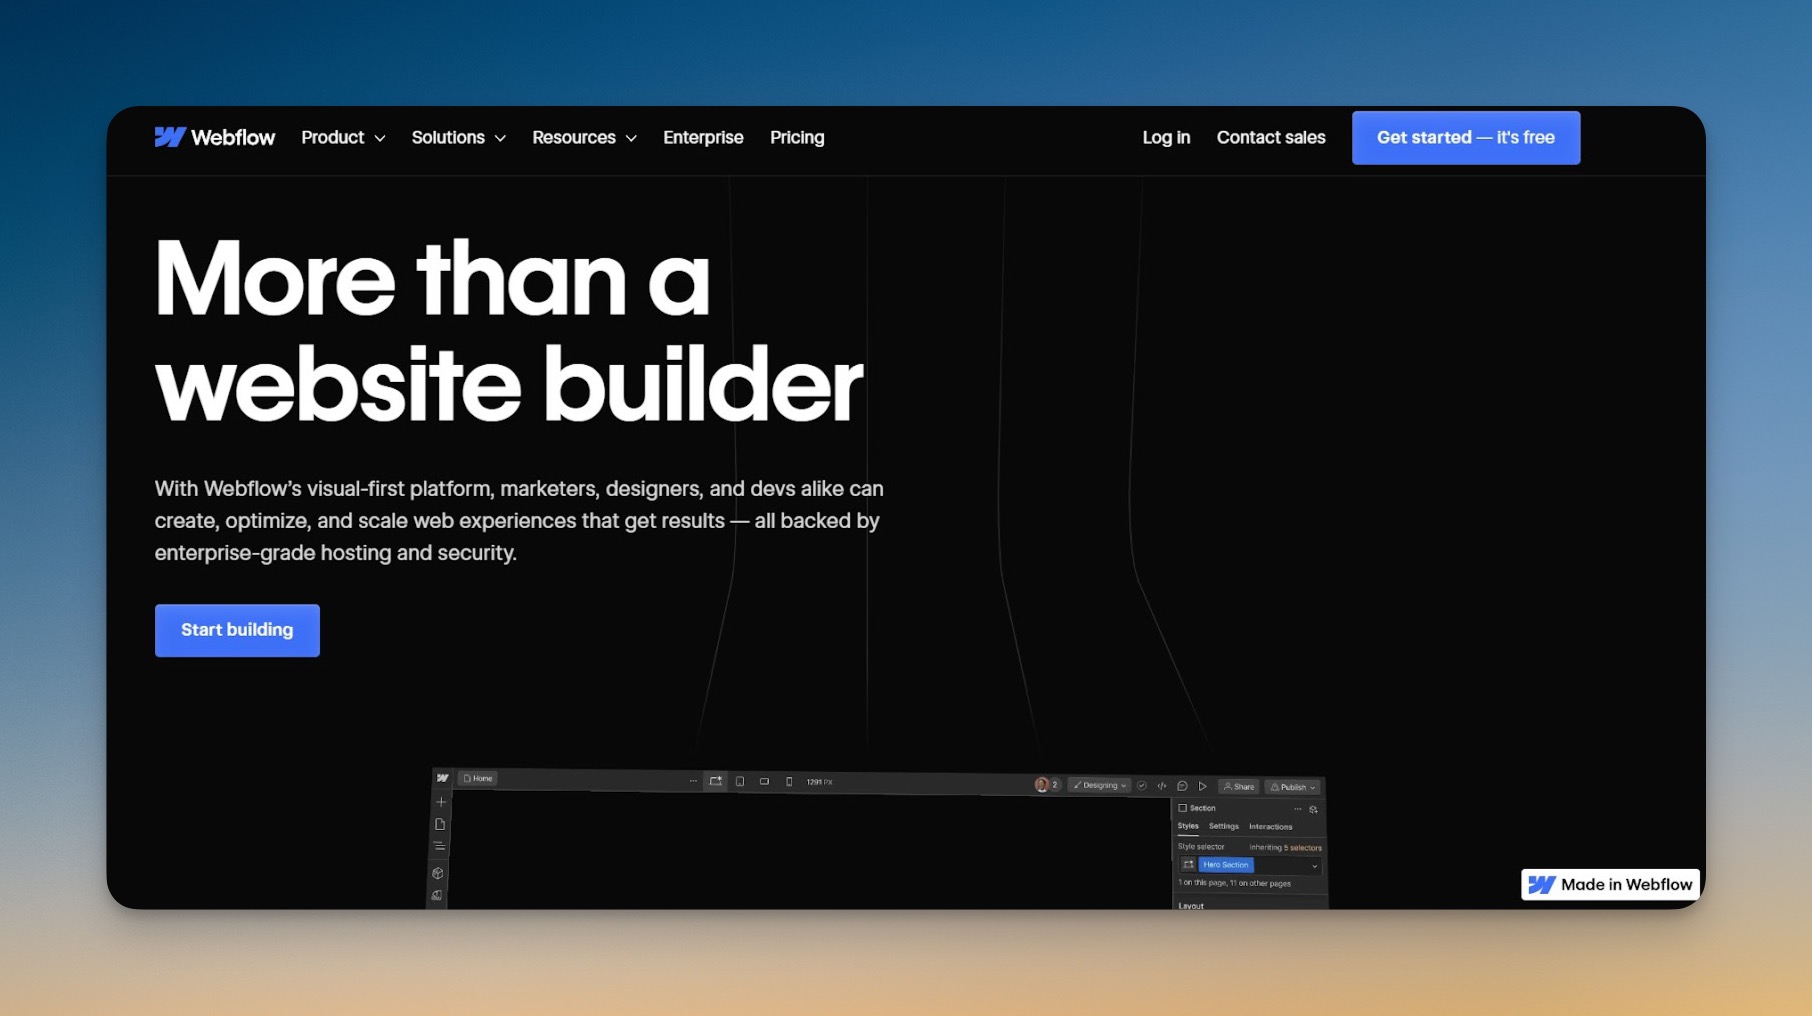The width and height of the screenshot is (1812, 1016).
Task: Open the Home page selector in Designer
Action: point(478,778)
